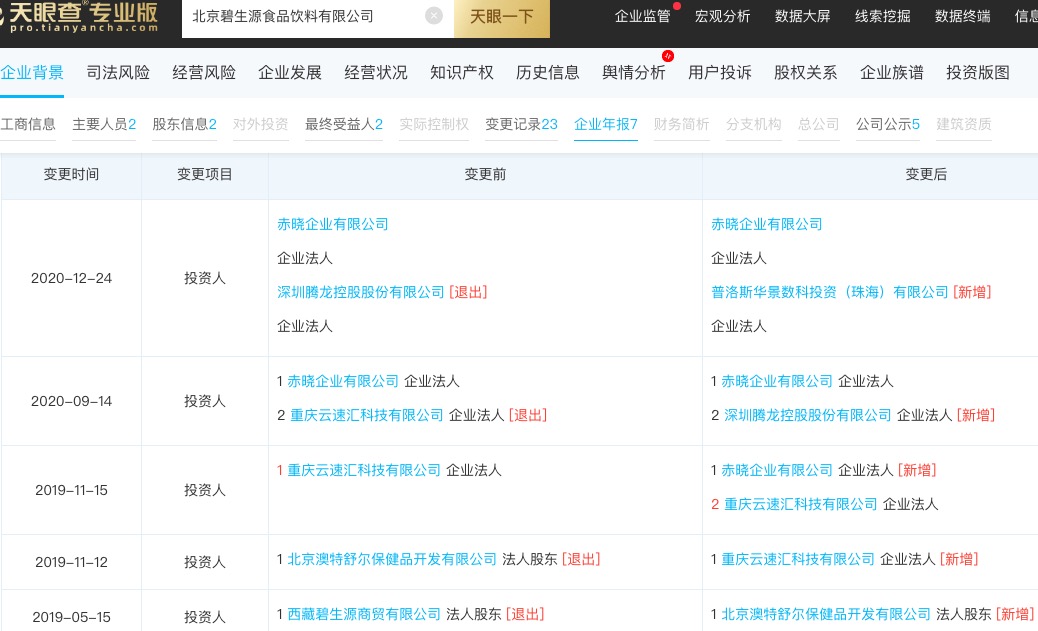Switch to the 用户投诉 tab
1038x631 pixels.
click(720, 72)
